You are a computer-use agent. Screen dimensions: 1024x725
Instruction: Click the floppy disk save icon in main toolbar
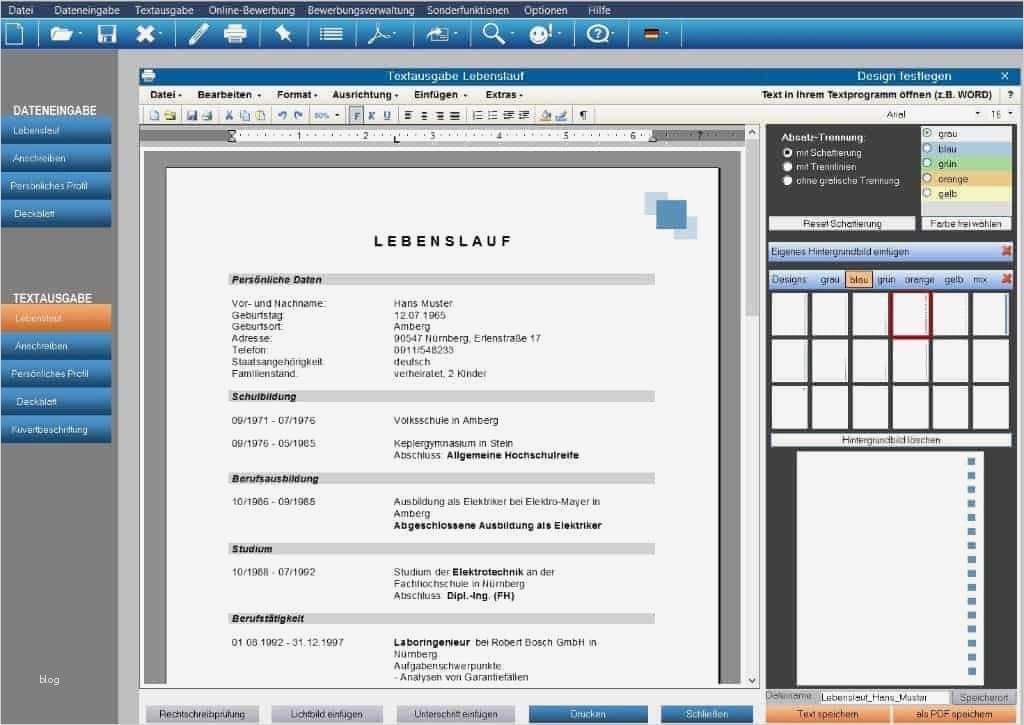click(x=106, y=33)
